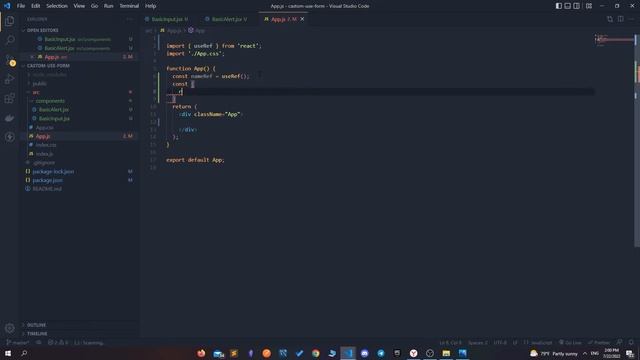Click Open Changes icon in editor toolbar

click(x=610, y=19)
